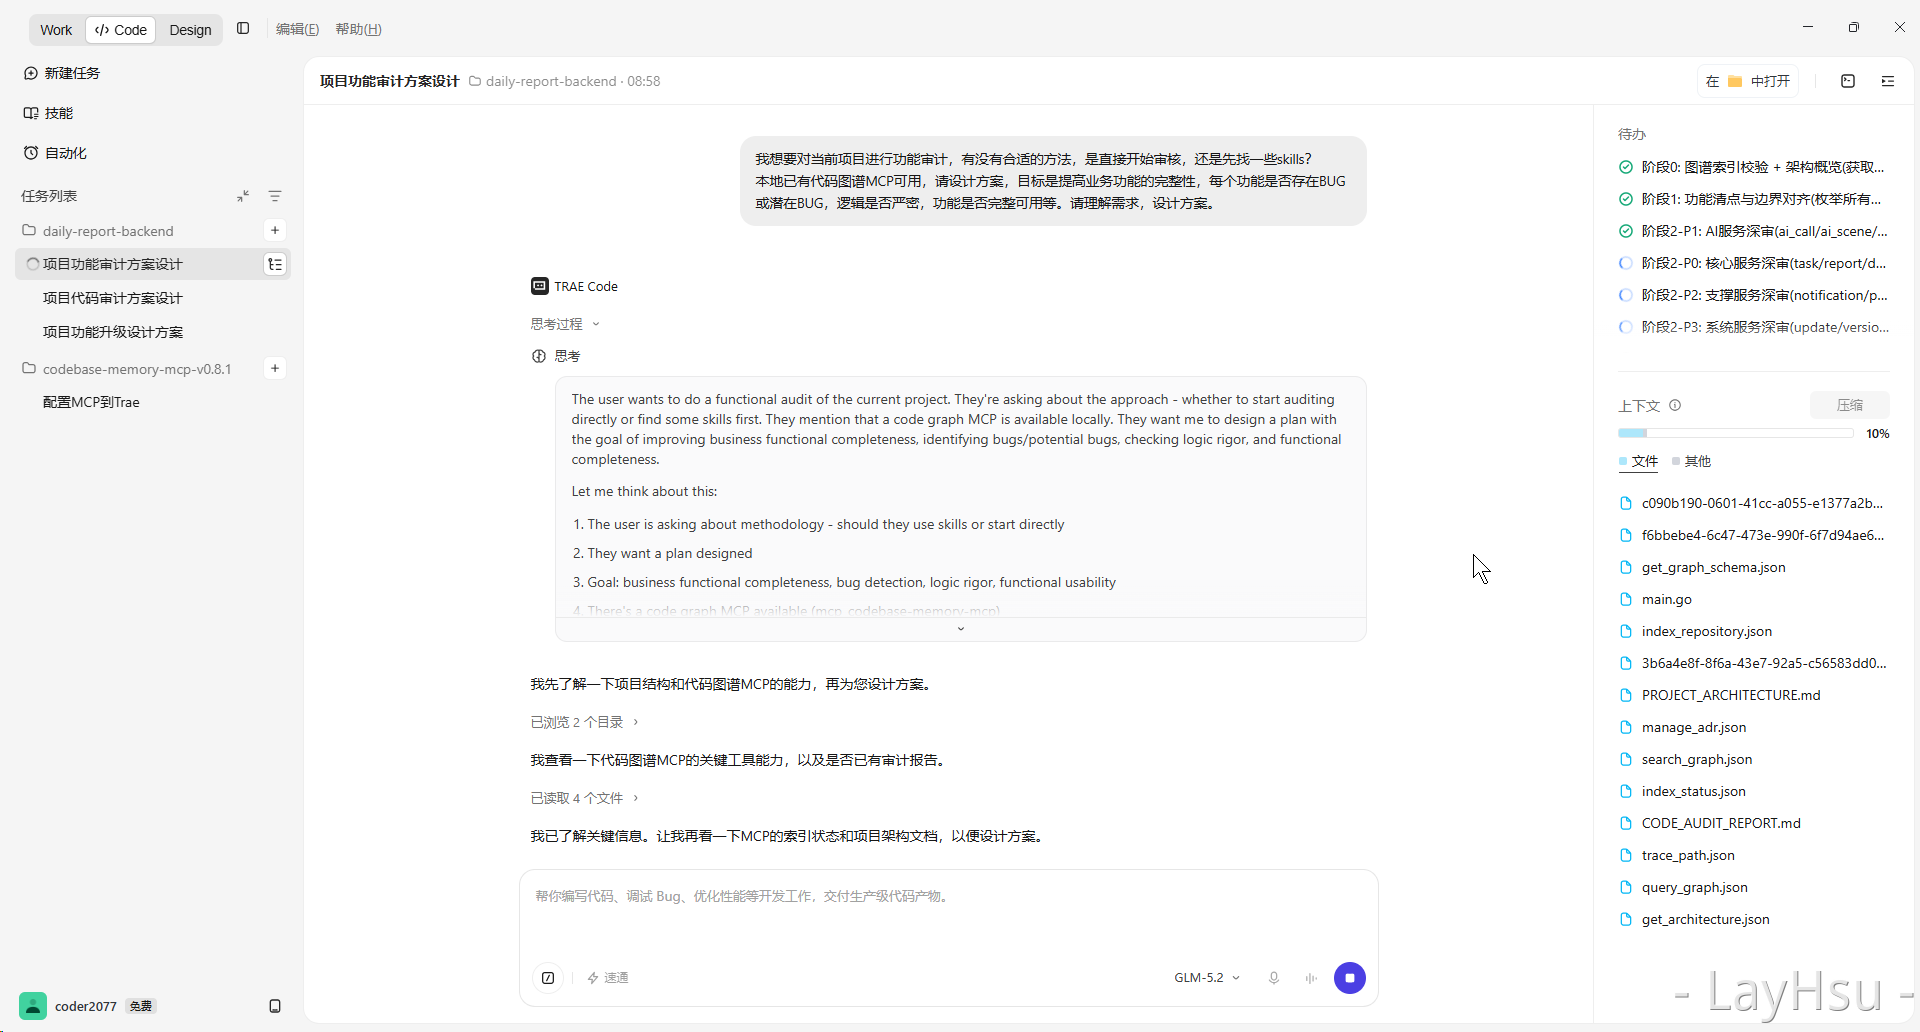
Task: Select the 文件 context tab
Action: coord(1639,461)
